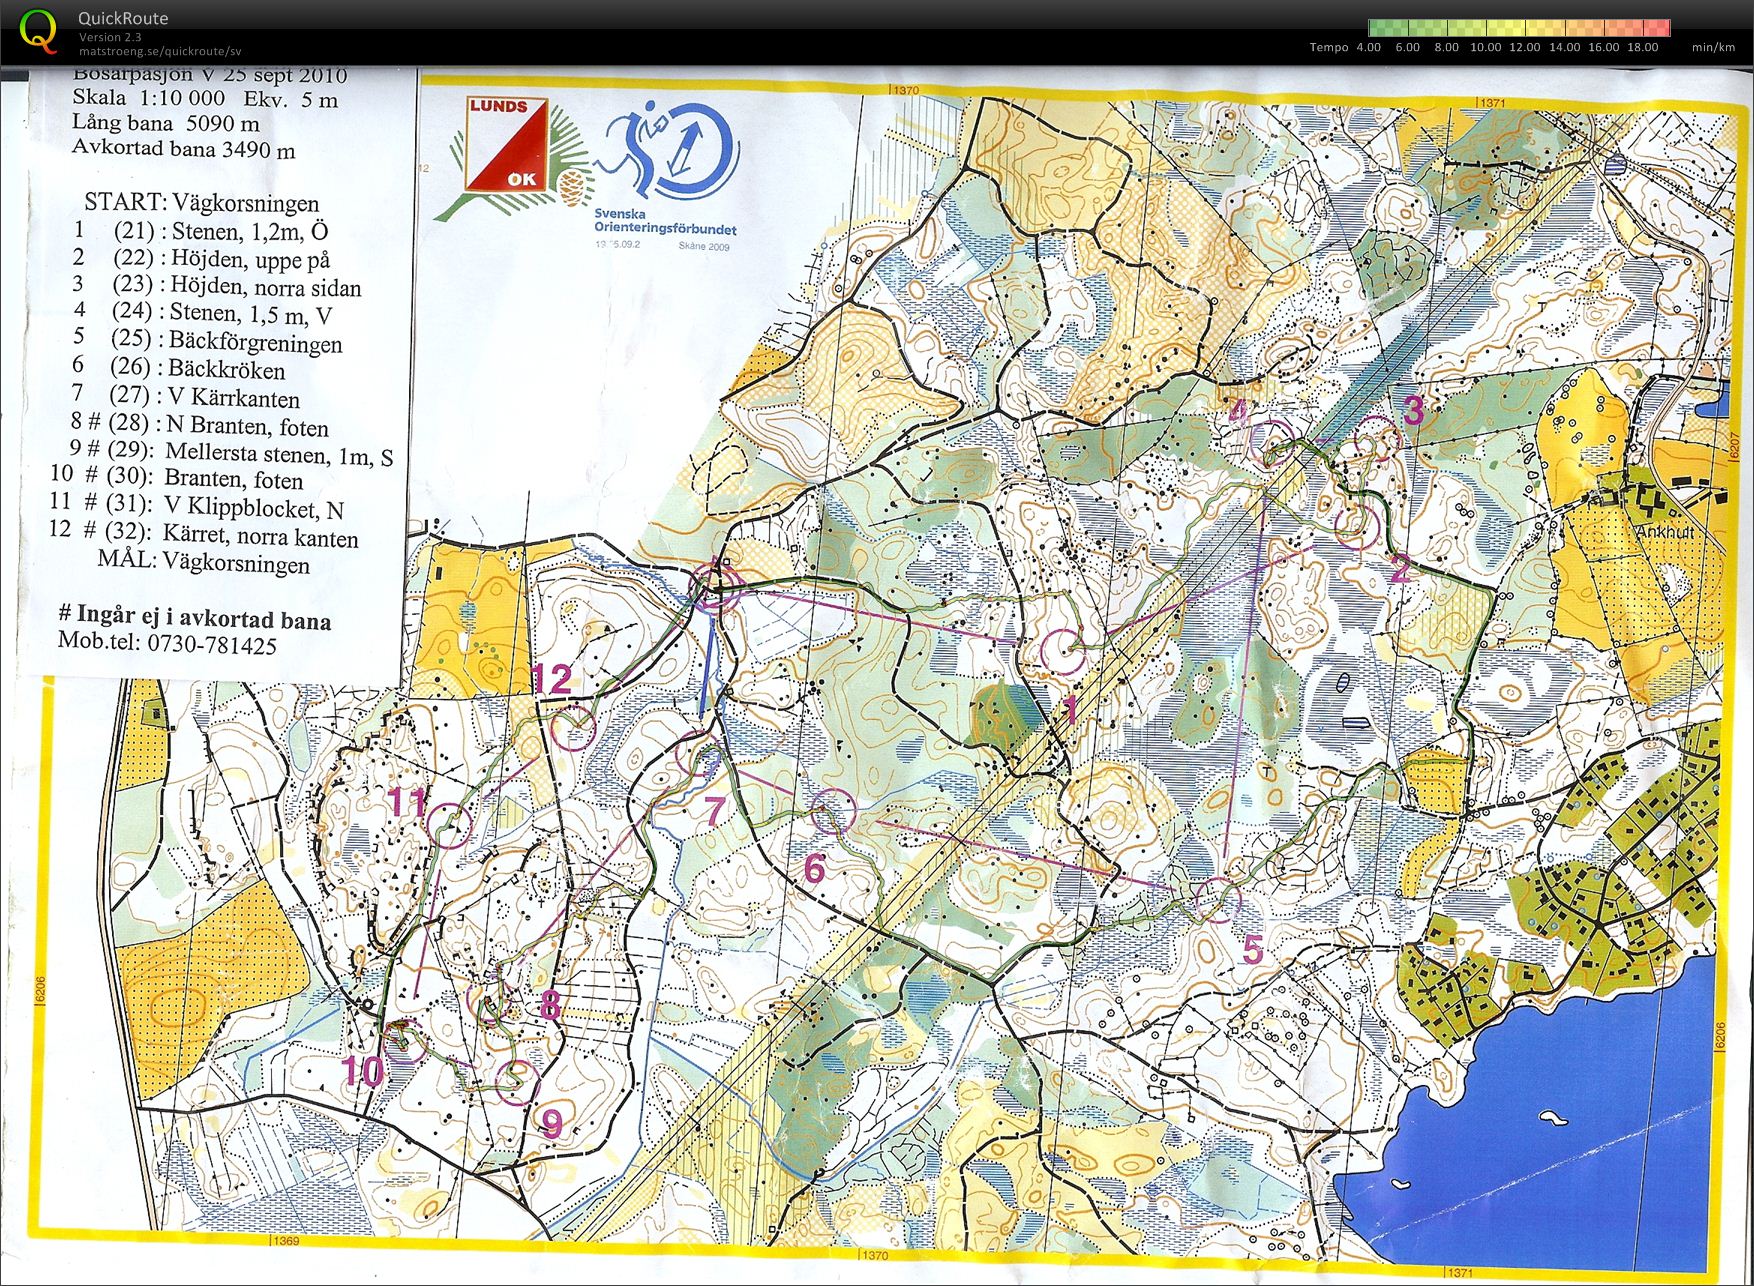
Task: Click the Avkortad bana 3490 m line
Action: [x=184, y=149]
